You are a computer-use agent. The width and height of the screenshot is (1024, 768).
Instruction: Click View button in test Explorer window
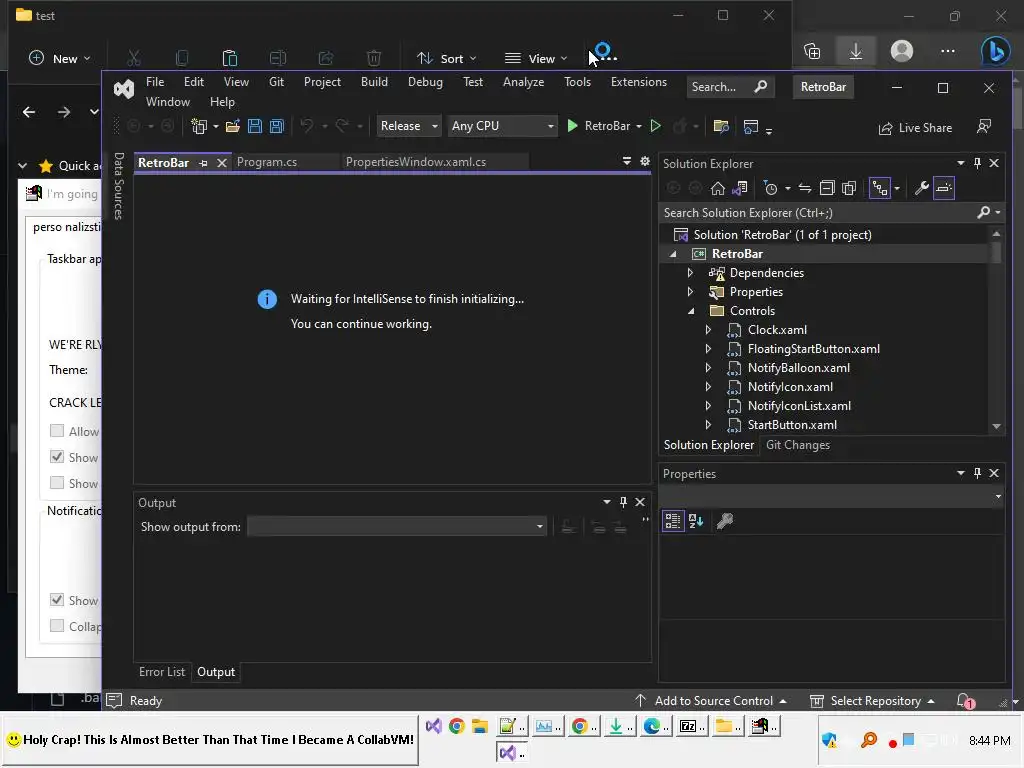click(536, 59)
